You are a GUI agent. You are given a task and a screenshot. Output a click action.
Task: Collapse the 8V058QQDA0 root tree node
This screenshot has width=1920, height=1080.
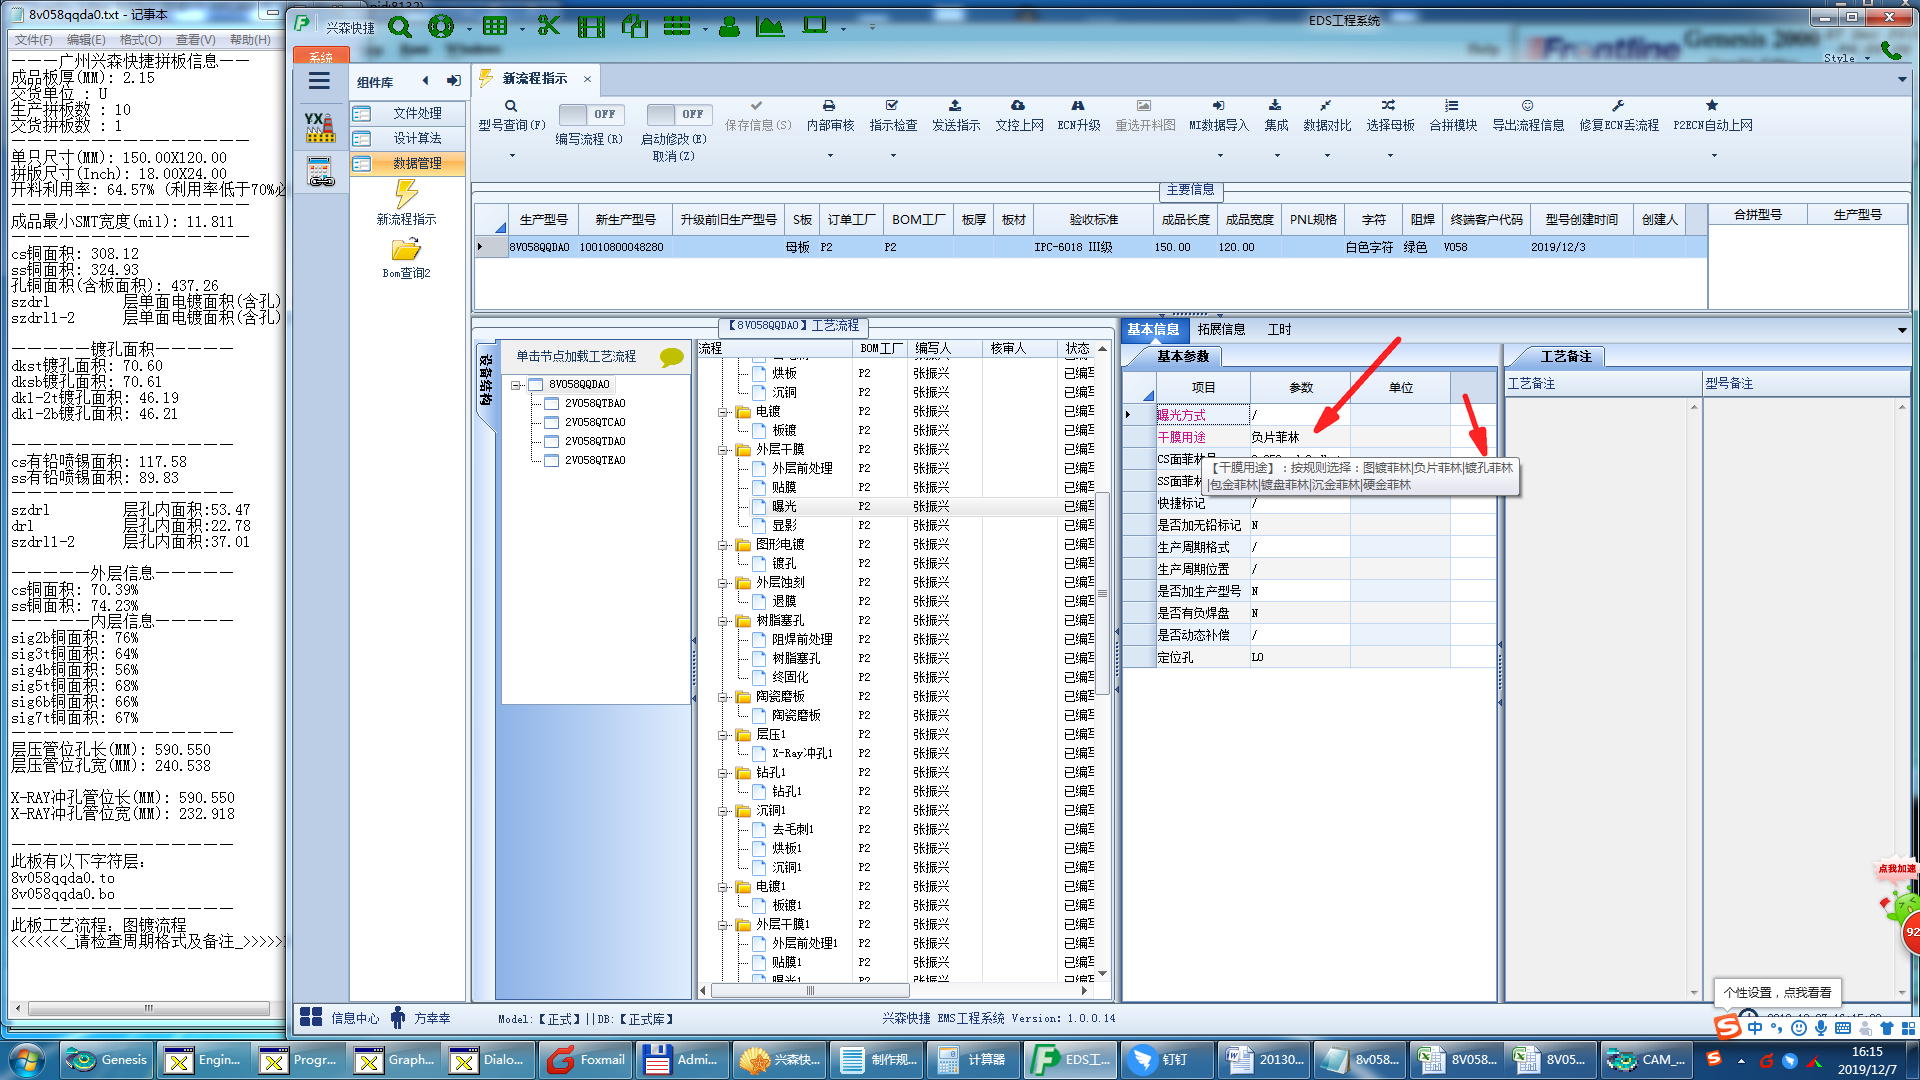point(516,385)
